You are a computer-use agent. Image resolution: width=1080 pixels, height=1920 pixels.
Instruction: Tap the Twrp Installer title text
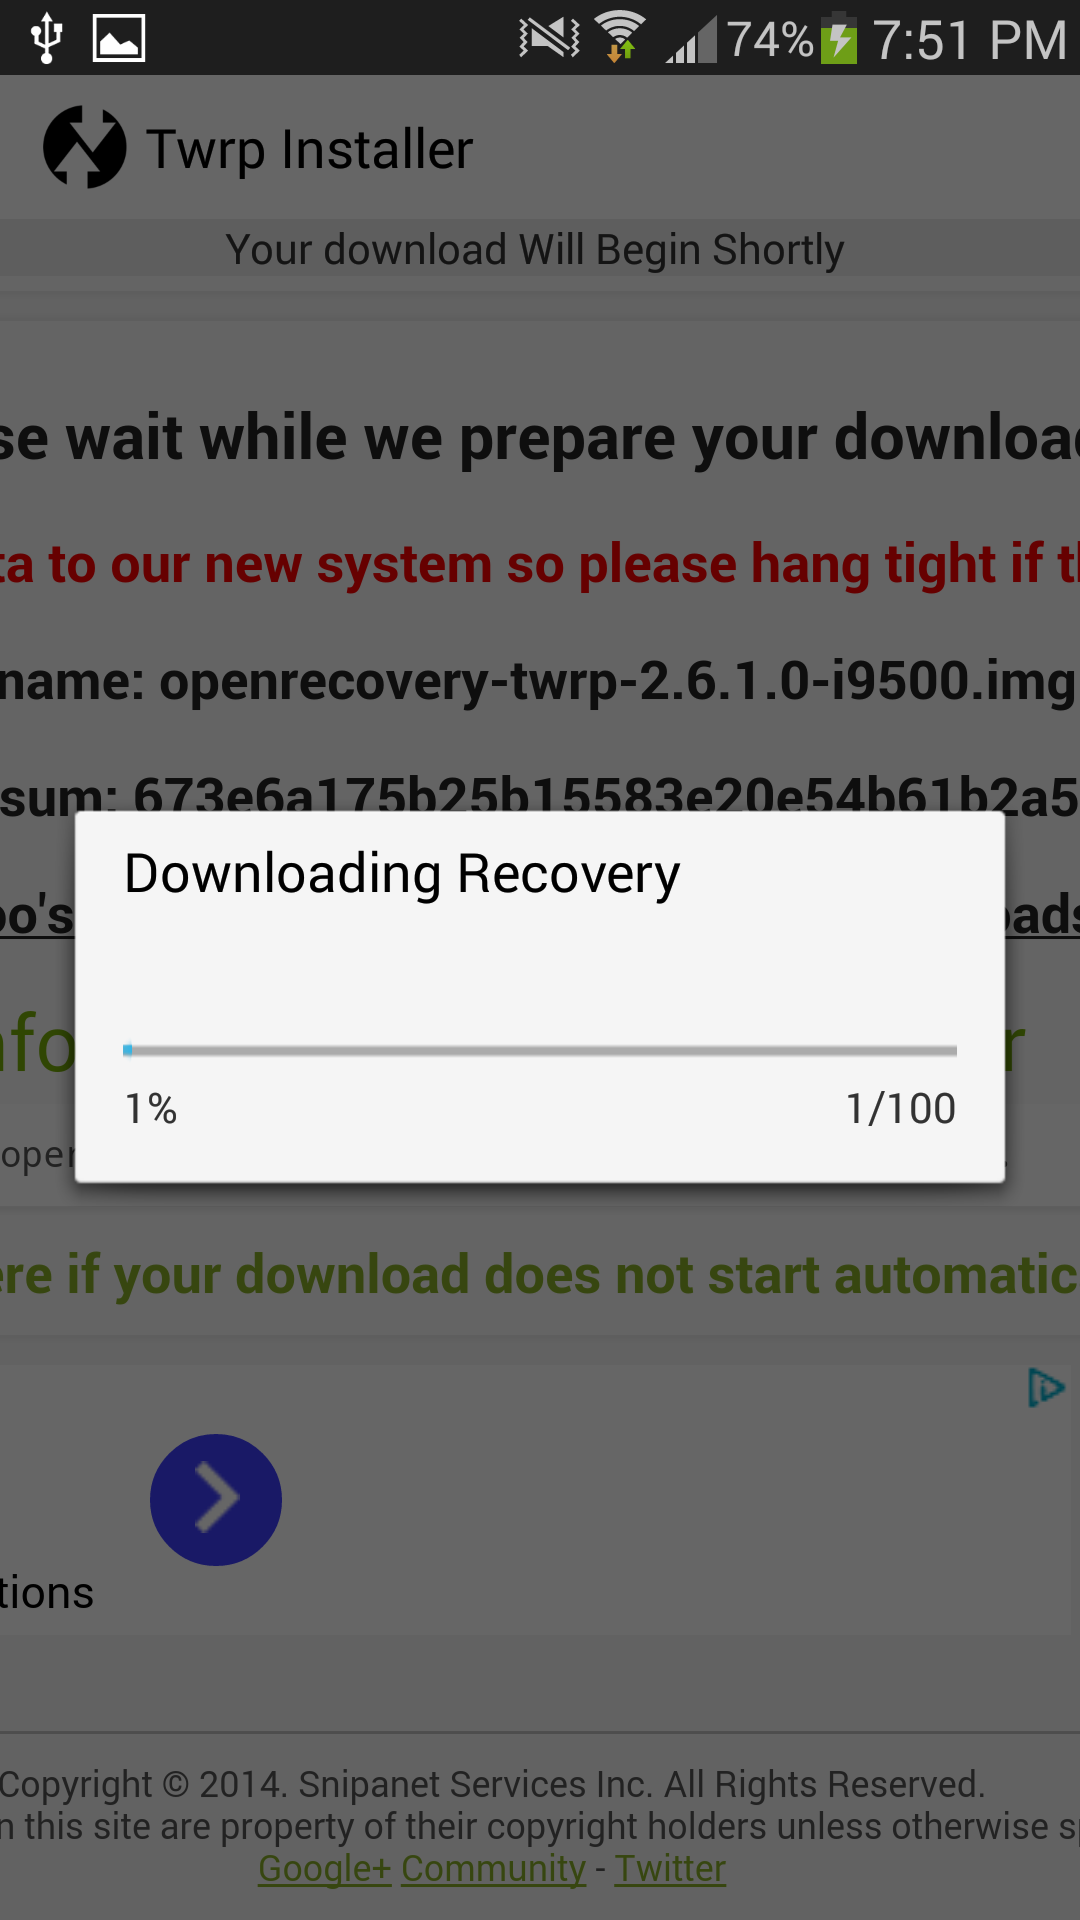(x=310, y=150)
